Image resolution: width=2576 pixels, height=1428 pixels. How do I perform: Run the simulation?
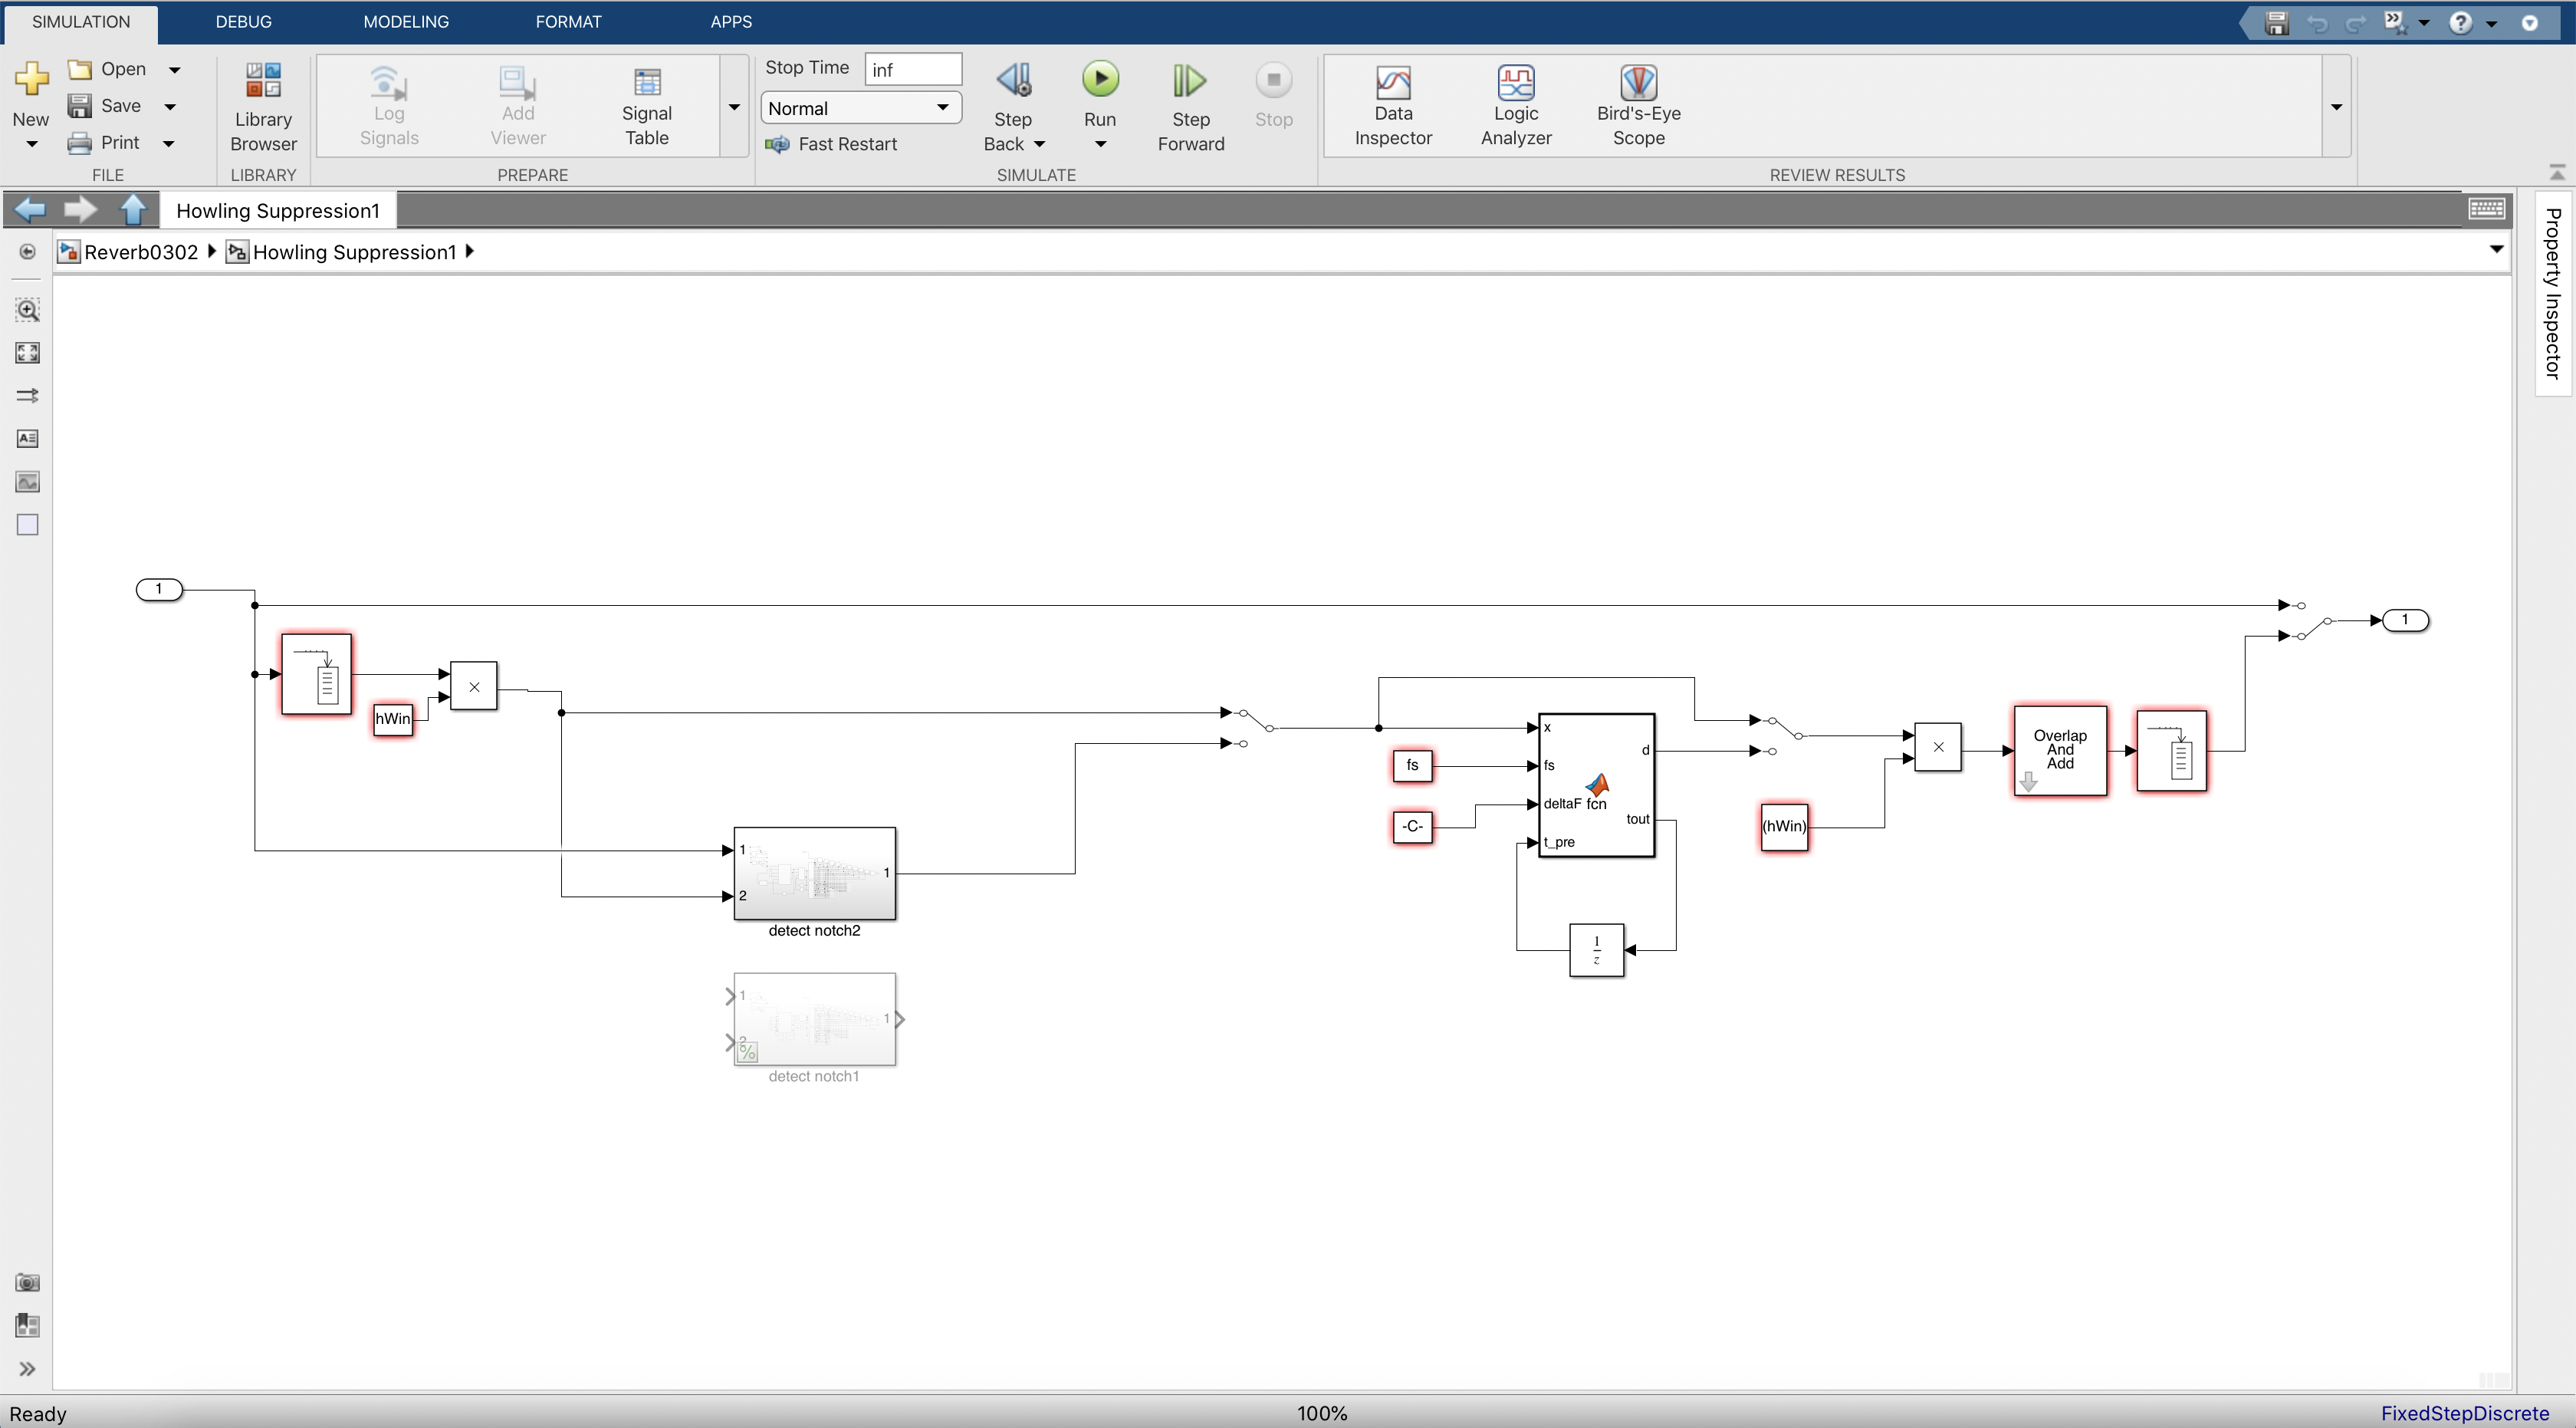coord(1100,80)
